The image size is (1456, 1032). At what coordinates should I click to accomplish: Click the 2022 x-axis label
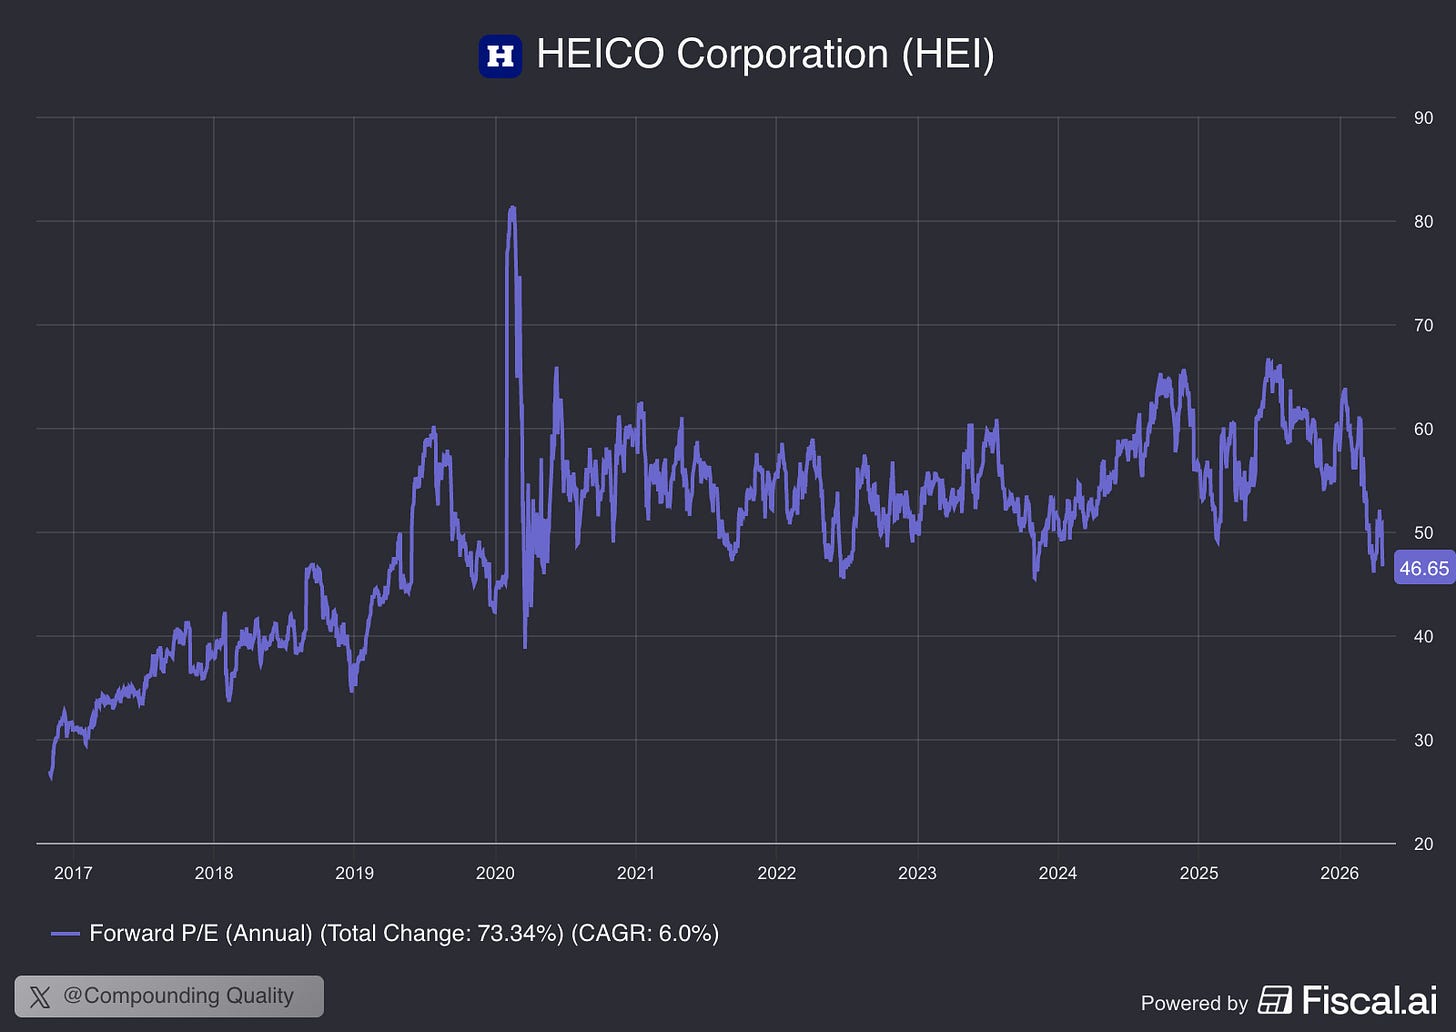point(776,873)
